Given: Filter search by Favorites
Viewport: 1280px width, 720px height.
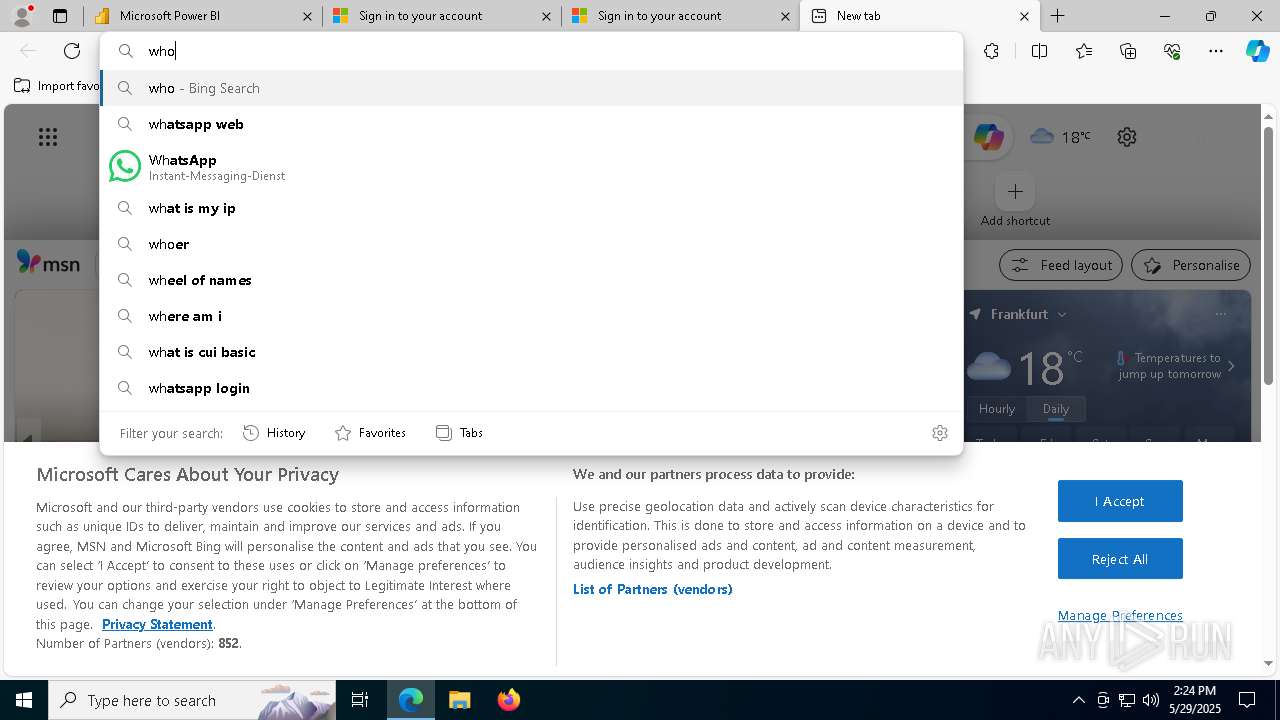Looking at the screenshot, I should pos(370,433).
